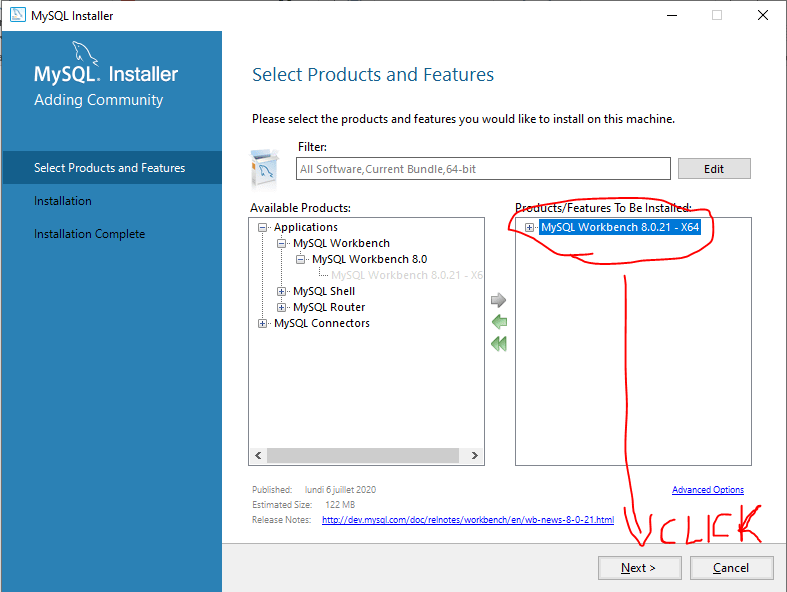The image size is (787, 592).
Task: Select MySQL Workbench 8.0.21 - X64 to be installed
Action: coord(620,227)
